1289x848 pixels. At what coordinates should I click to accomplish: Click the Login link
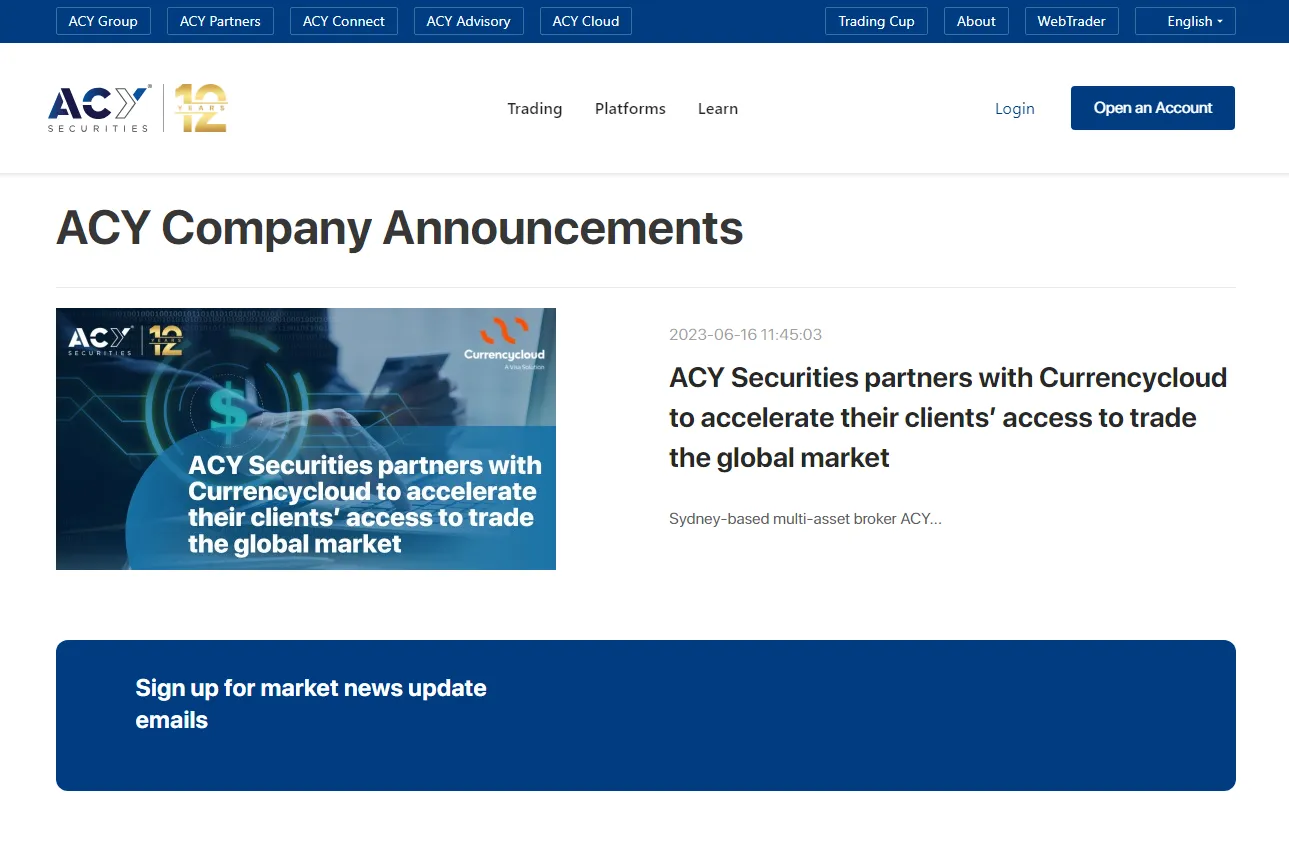pyautogui.click(x=1015, y=109)
